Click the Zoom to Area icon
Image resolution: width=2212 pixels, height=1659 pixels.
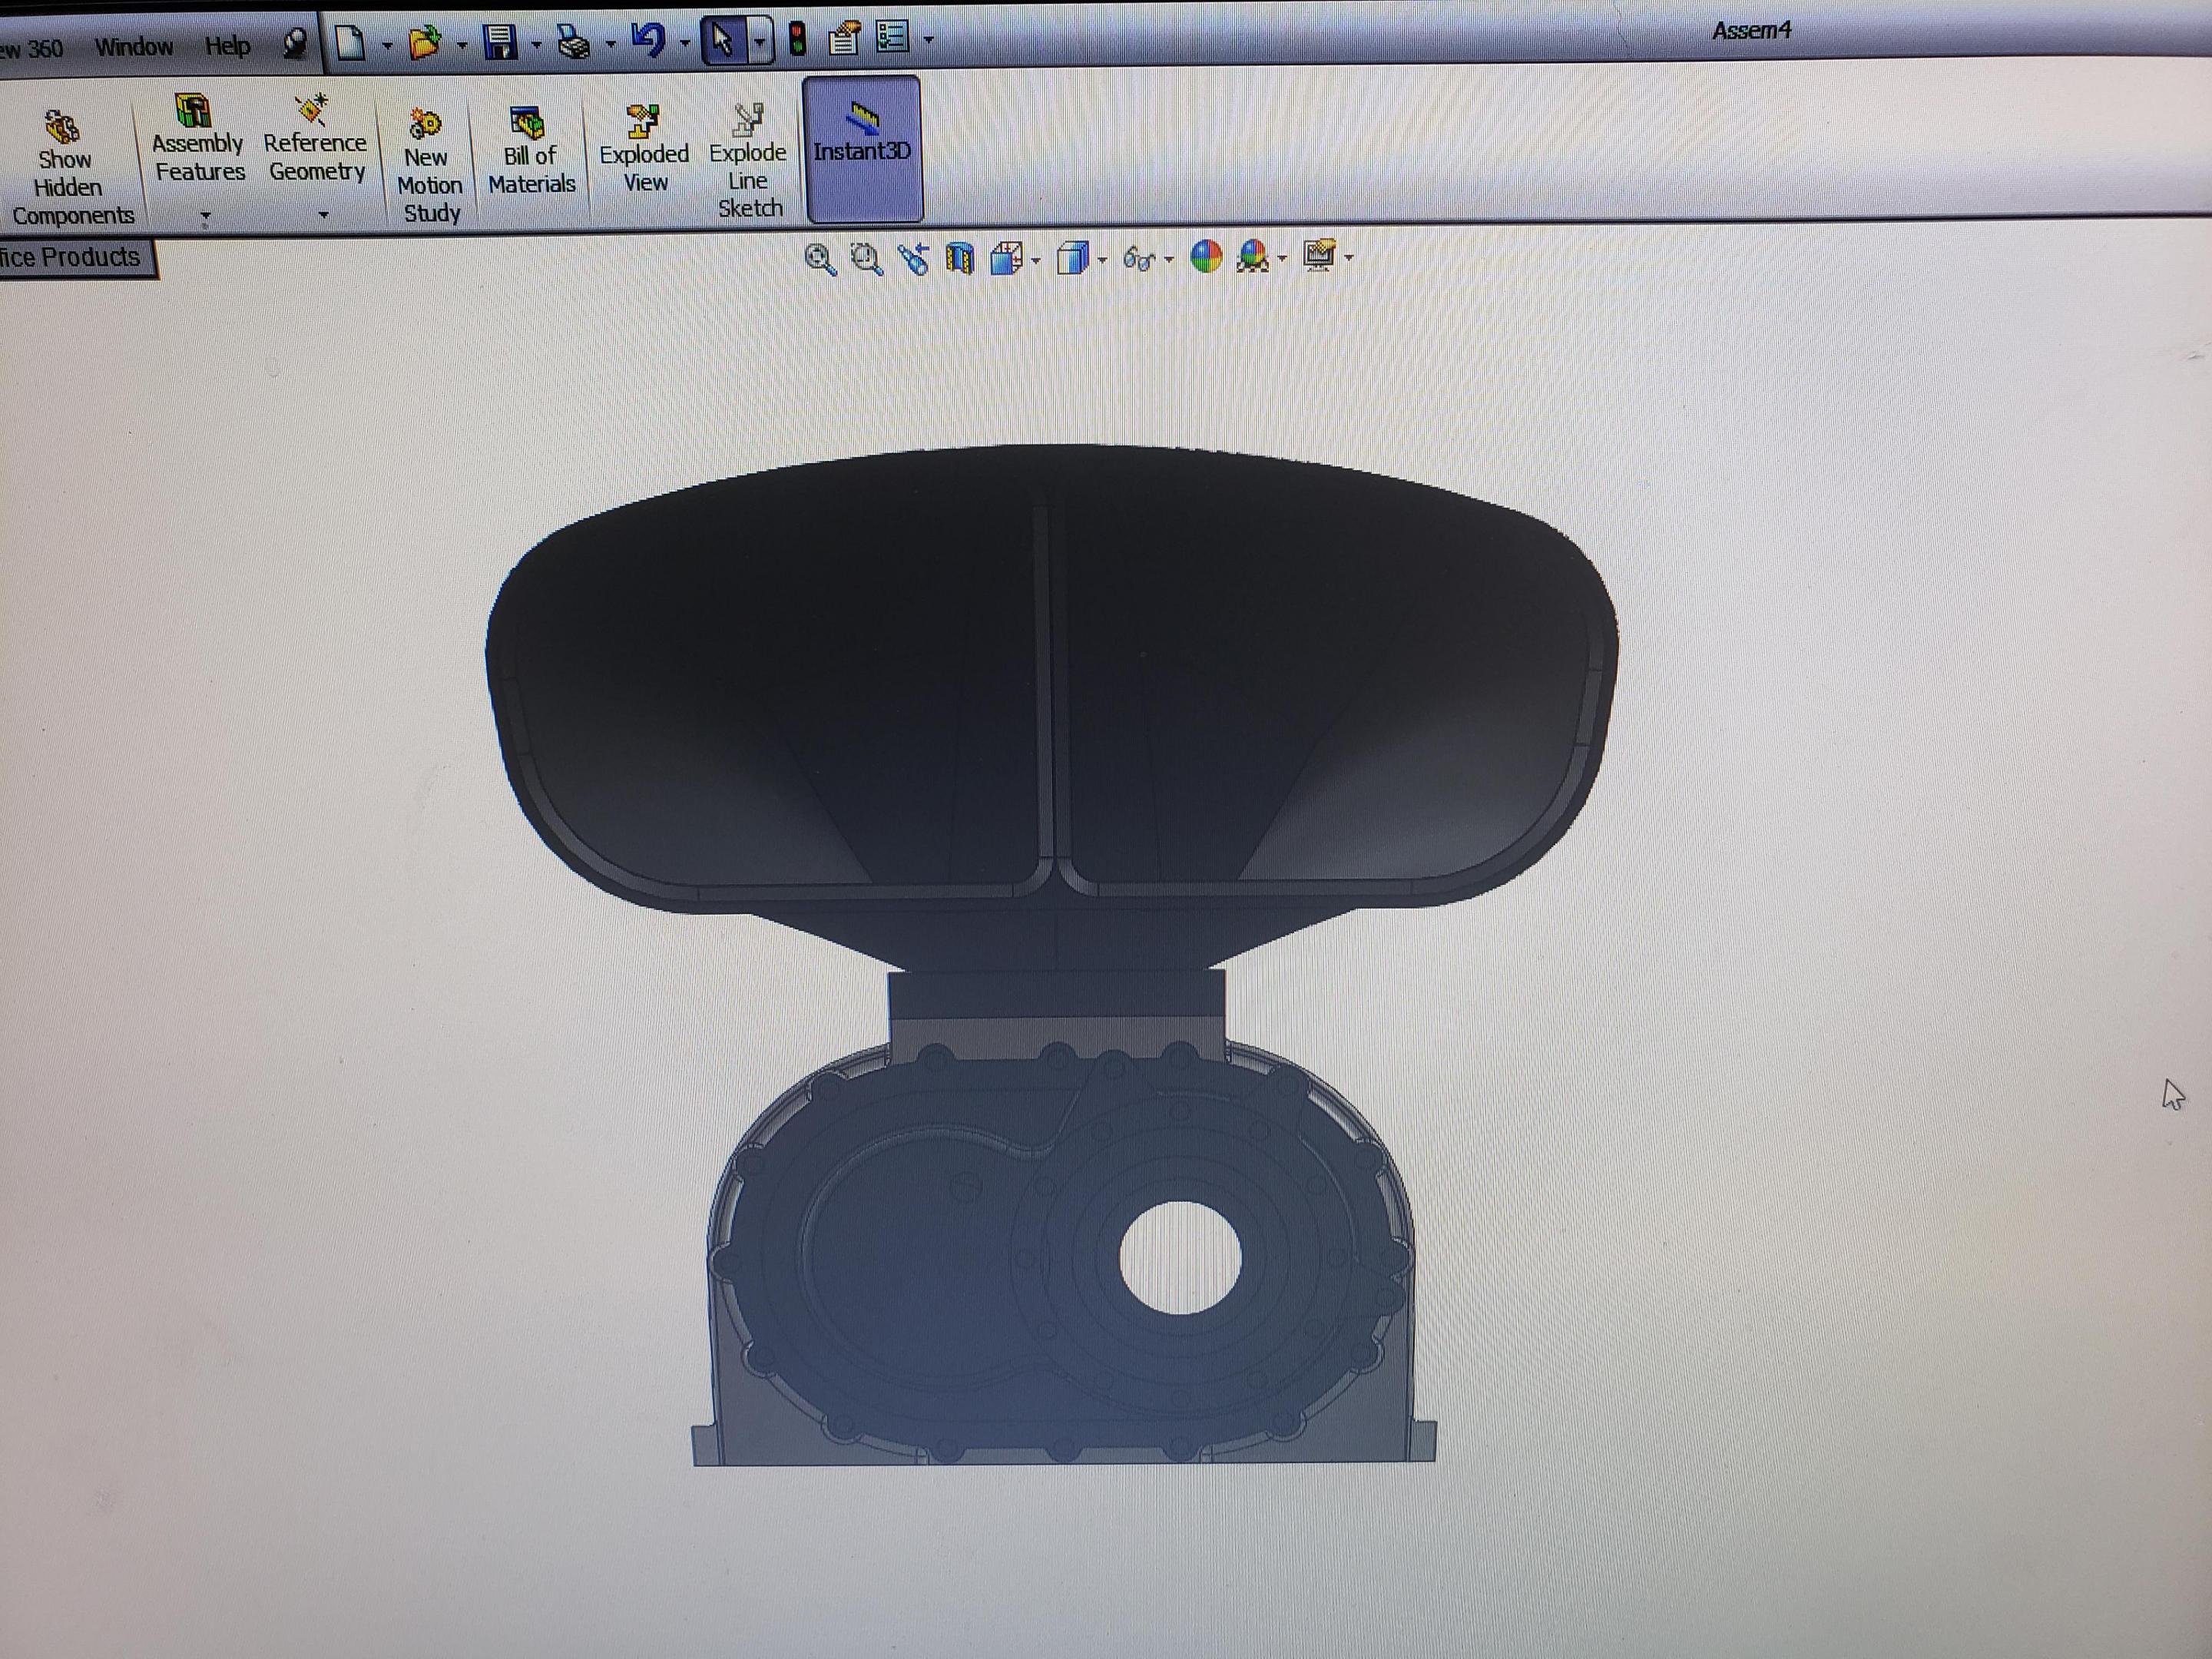coord(866,259)
